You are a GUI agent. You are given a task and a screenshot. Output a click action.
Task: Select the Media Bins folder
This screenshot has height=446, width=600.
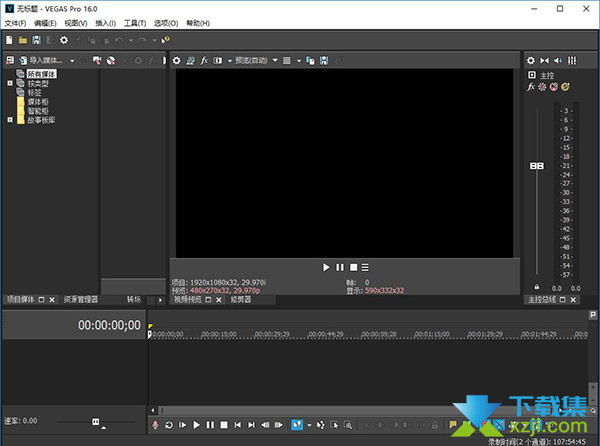point(38,101)
